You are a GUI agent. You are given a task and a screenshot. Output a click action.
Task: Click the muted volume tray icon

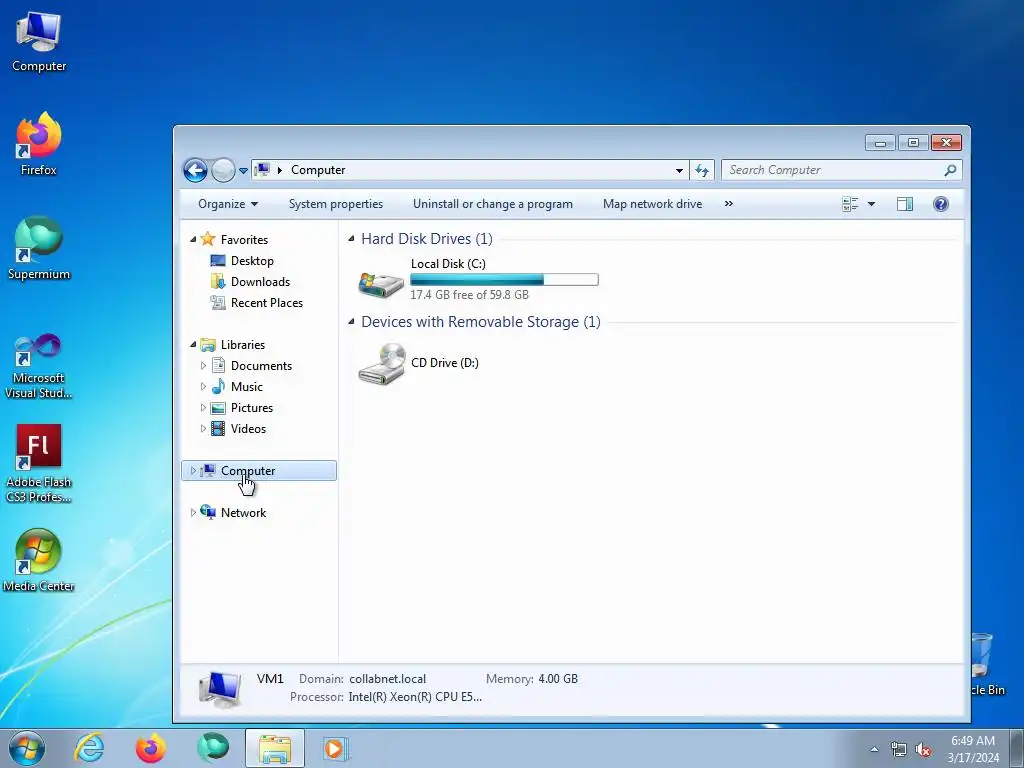(x=923, y=750)
